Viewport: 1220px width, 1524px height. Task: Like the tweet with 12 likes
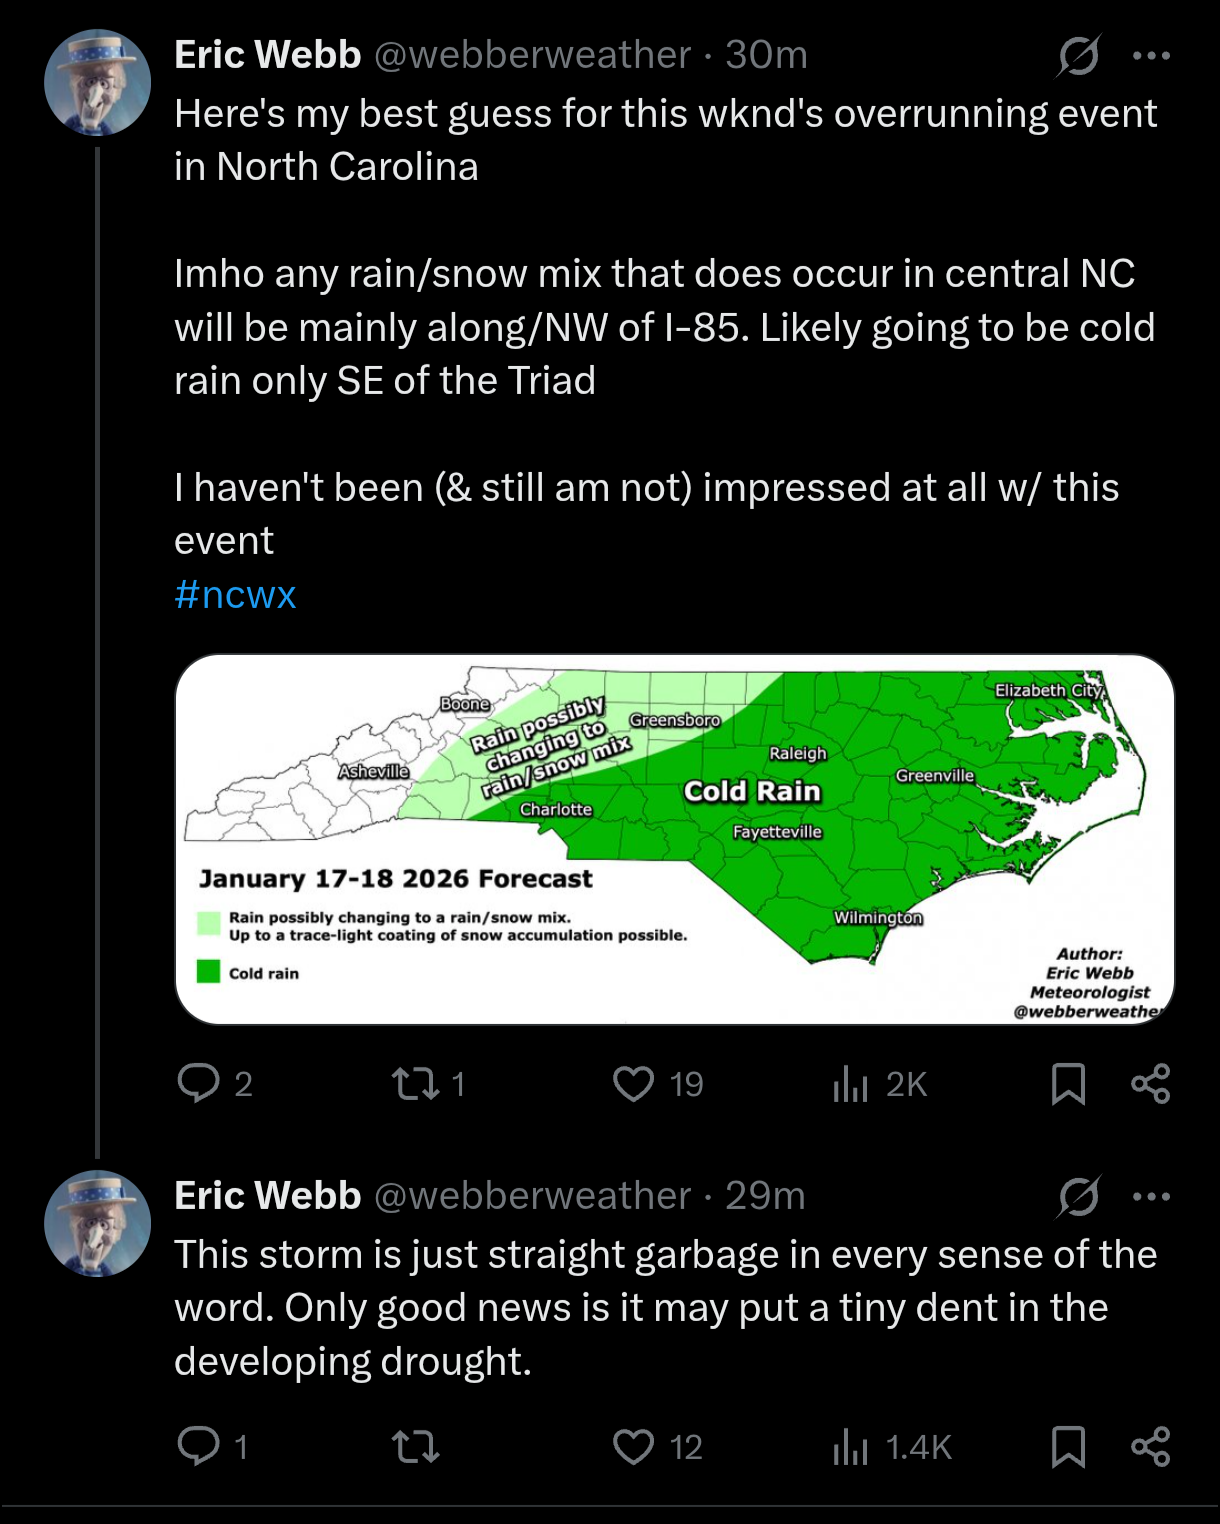[x=633, y=1447]
